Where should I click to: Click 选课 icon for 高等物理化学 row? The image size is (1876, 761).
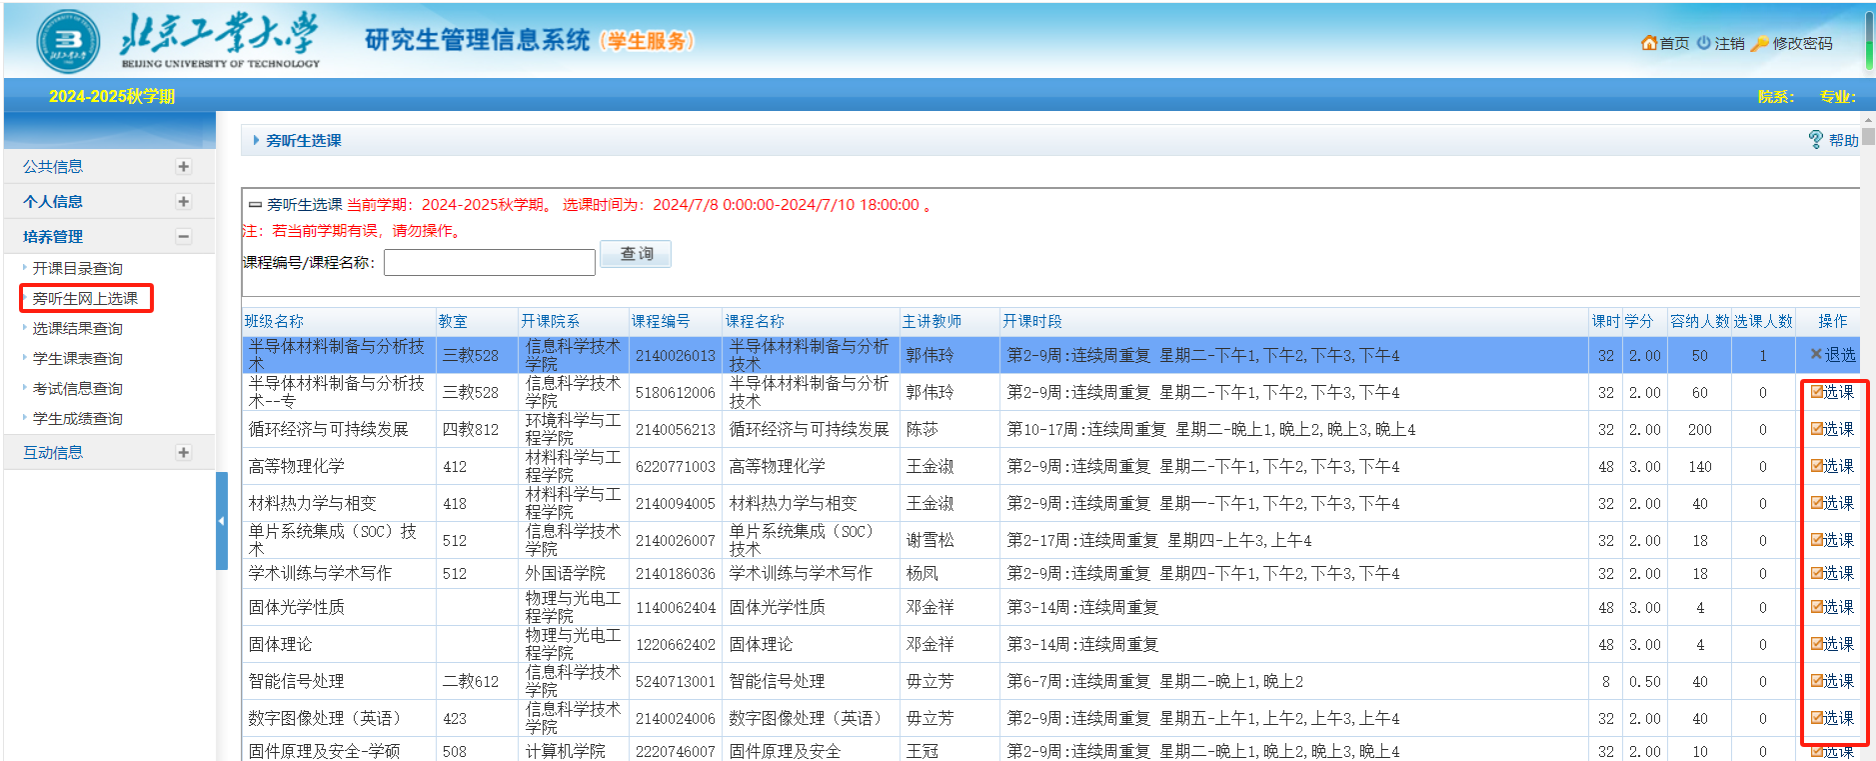click(x=1817, y=466)
